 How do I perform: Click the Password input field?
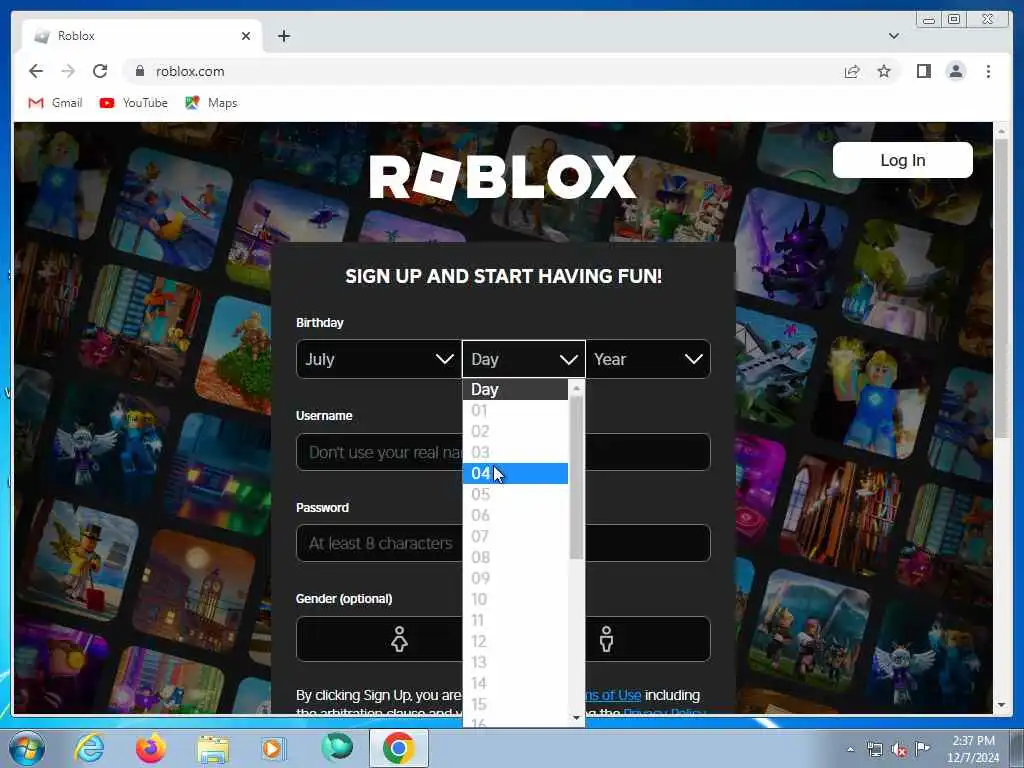[503, 543]
